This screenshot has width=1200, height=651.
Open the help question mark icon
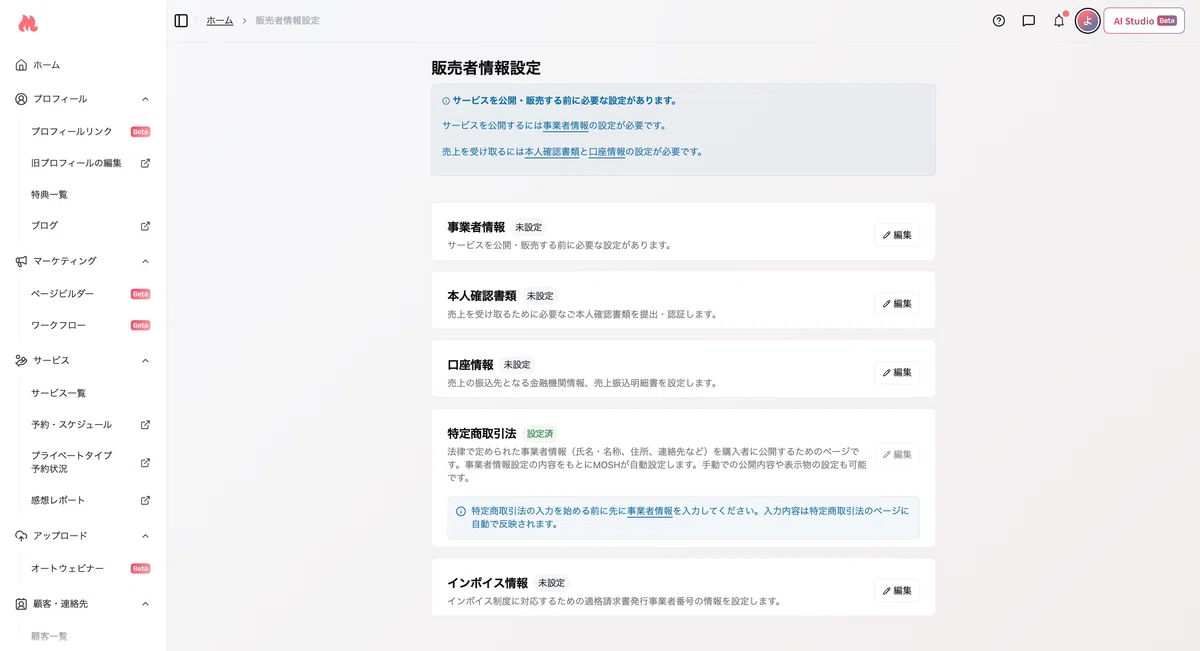coord(998,20)
